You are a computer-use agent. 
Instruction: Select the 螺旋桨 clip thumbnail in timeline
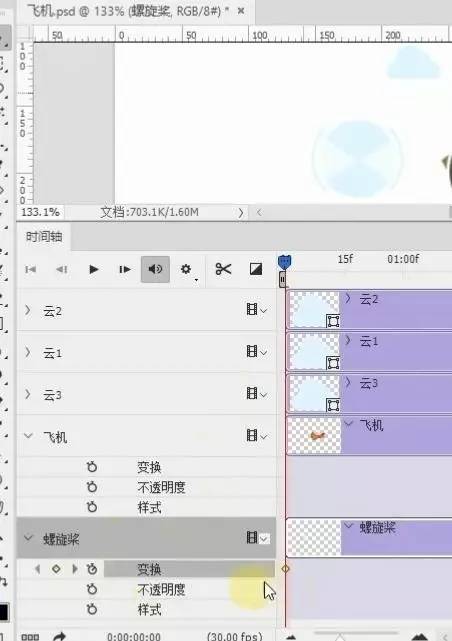tap(314, 538)
